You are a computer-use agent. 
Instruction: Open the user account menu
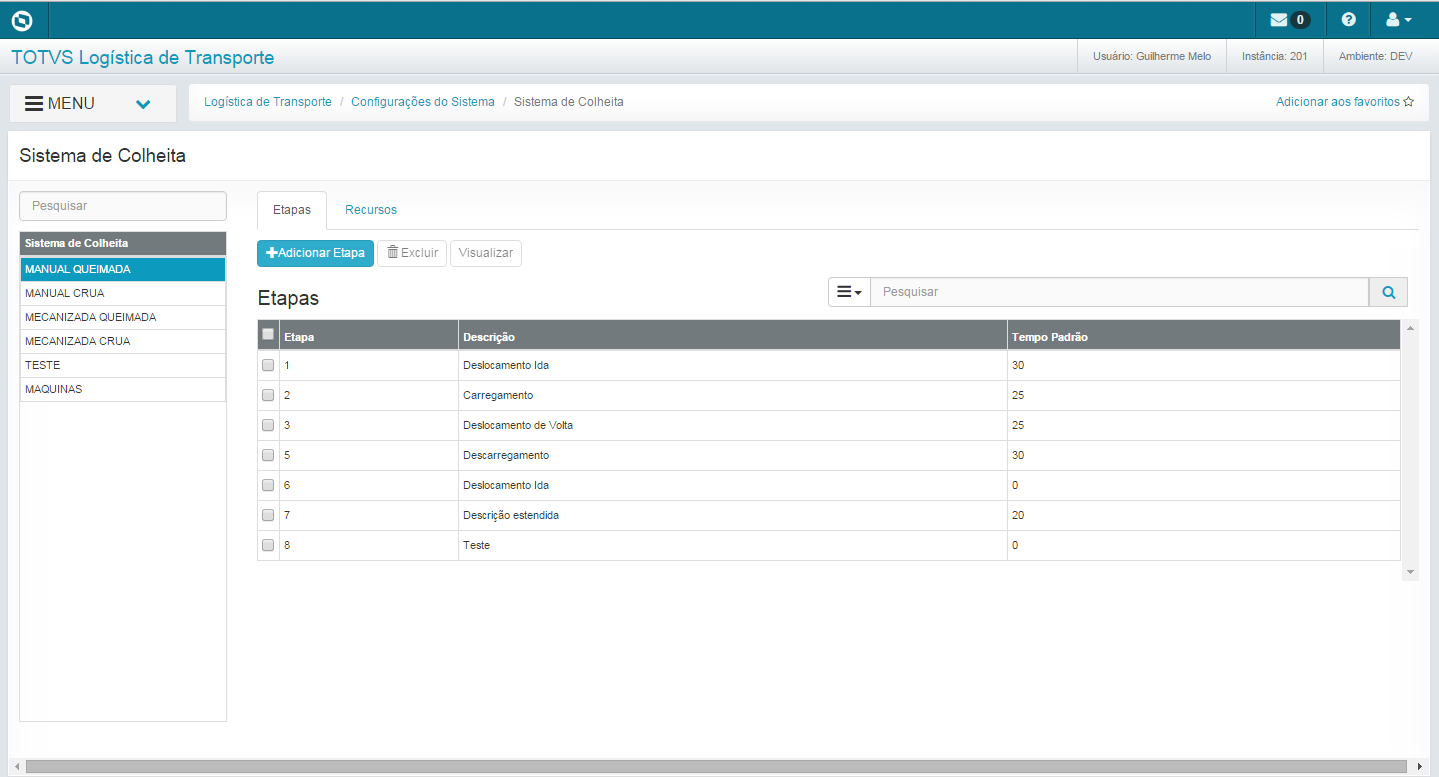(x=1398, y=20)
